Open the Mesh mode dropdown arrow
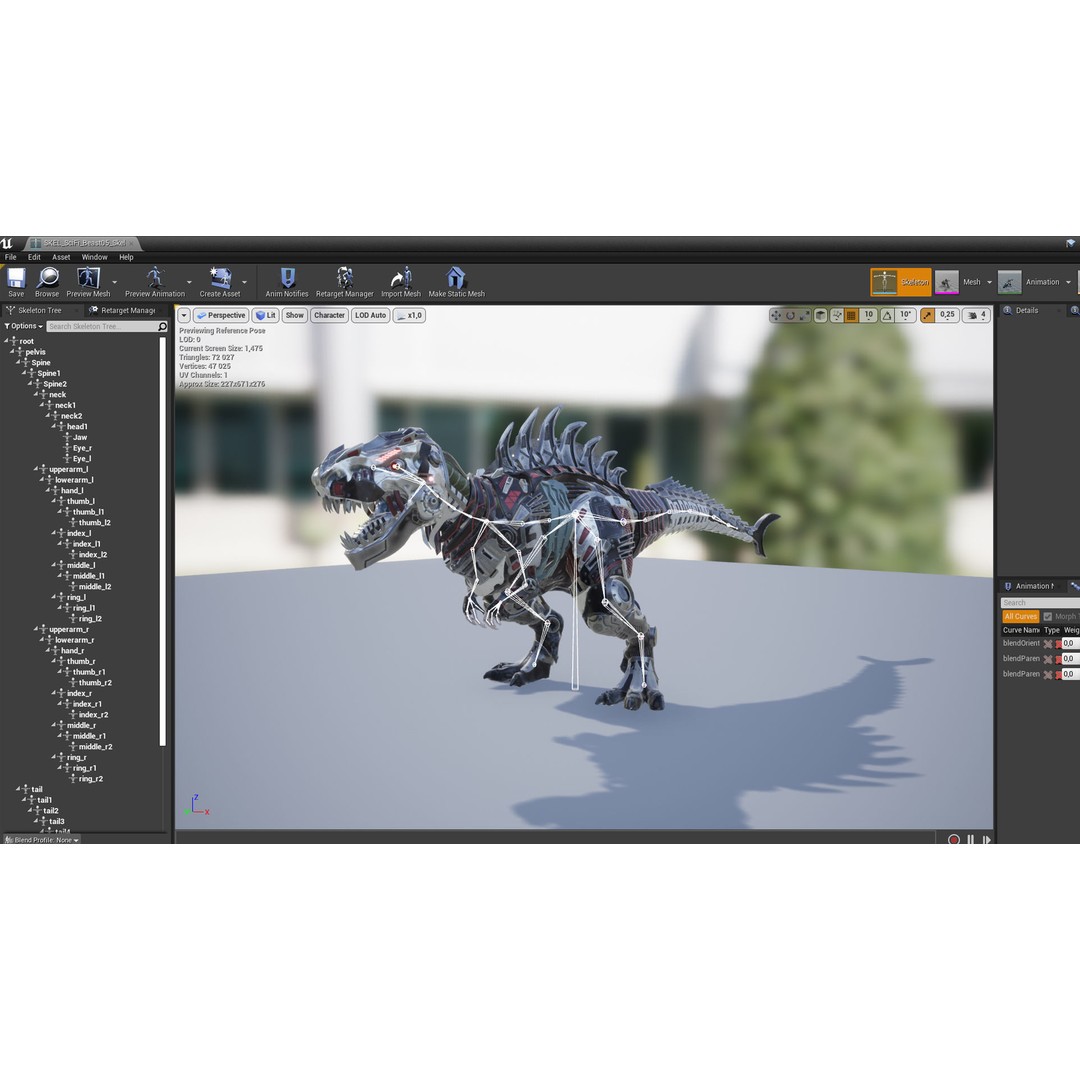The image size is (1080, 1080). [990, 282]
